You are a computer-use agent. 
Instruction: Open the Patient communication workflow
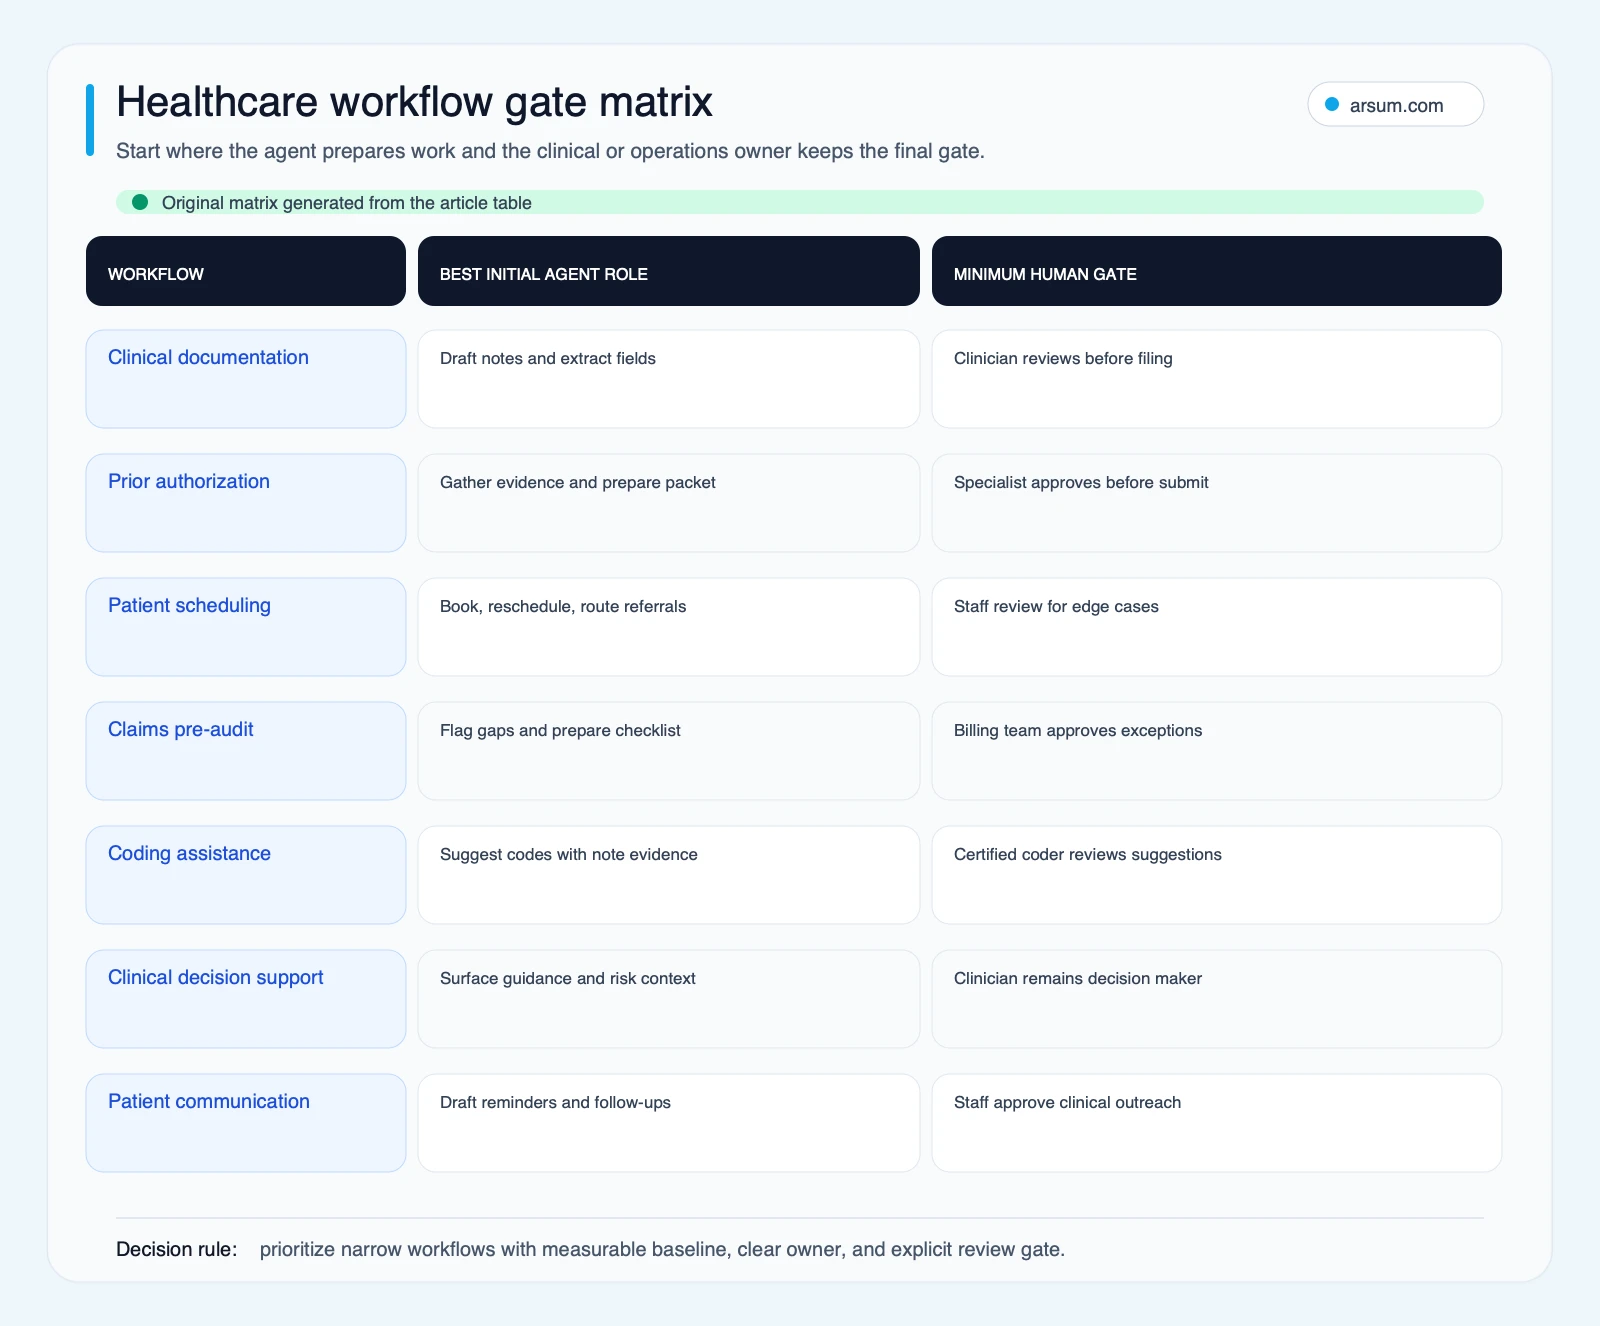click(246, 1123)
